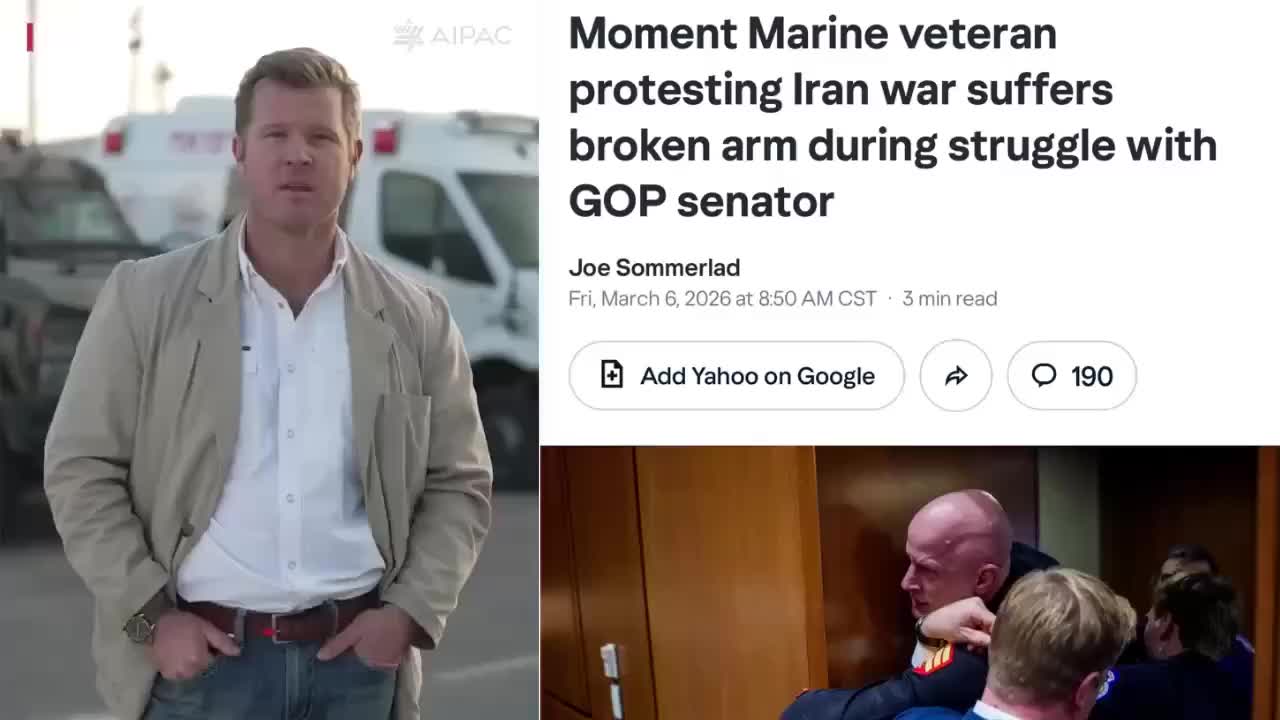This screenshot has height=720, width=1280.
Task: Click the AIPAC star logo watermark
Action: [408, 35]
